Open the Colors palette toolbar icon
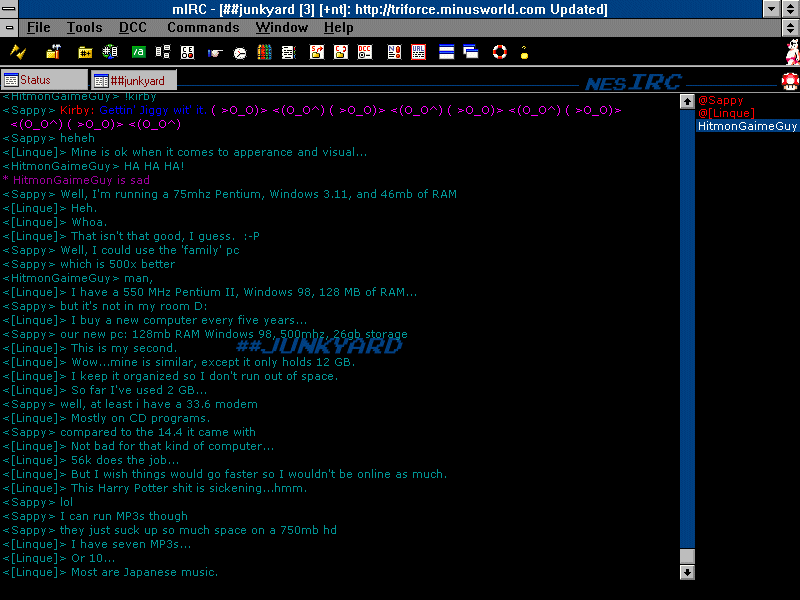This screenshot has height=600, width=800. [x=264, y=52]
